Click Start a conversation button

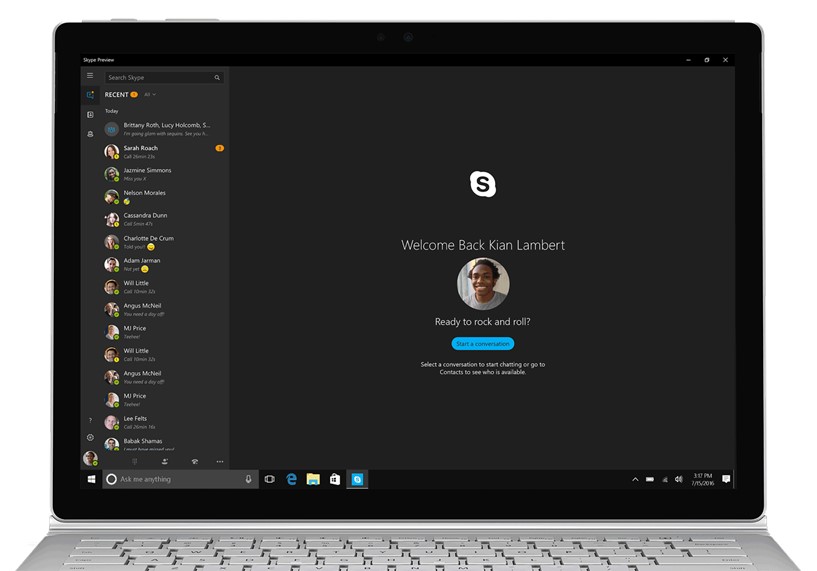pos(482,344)
